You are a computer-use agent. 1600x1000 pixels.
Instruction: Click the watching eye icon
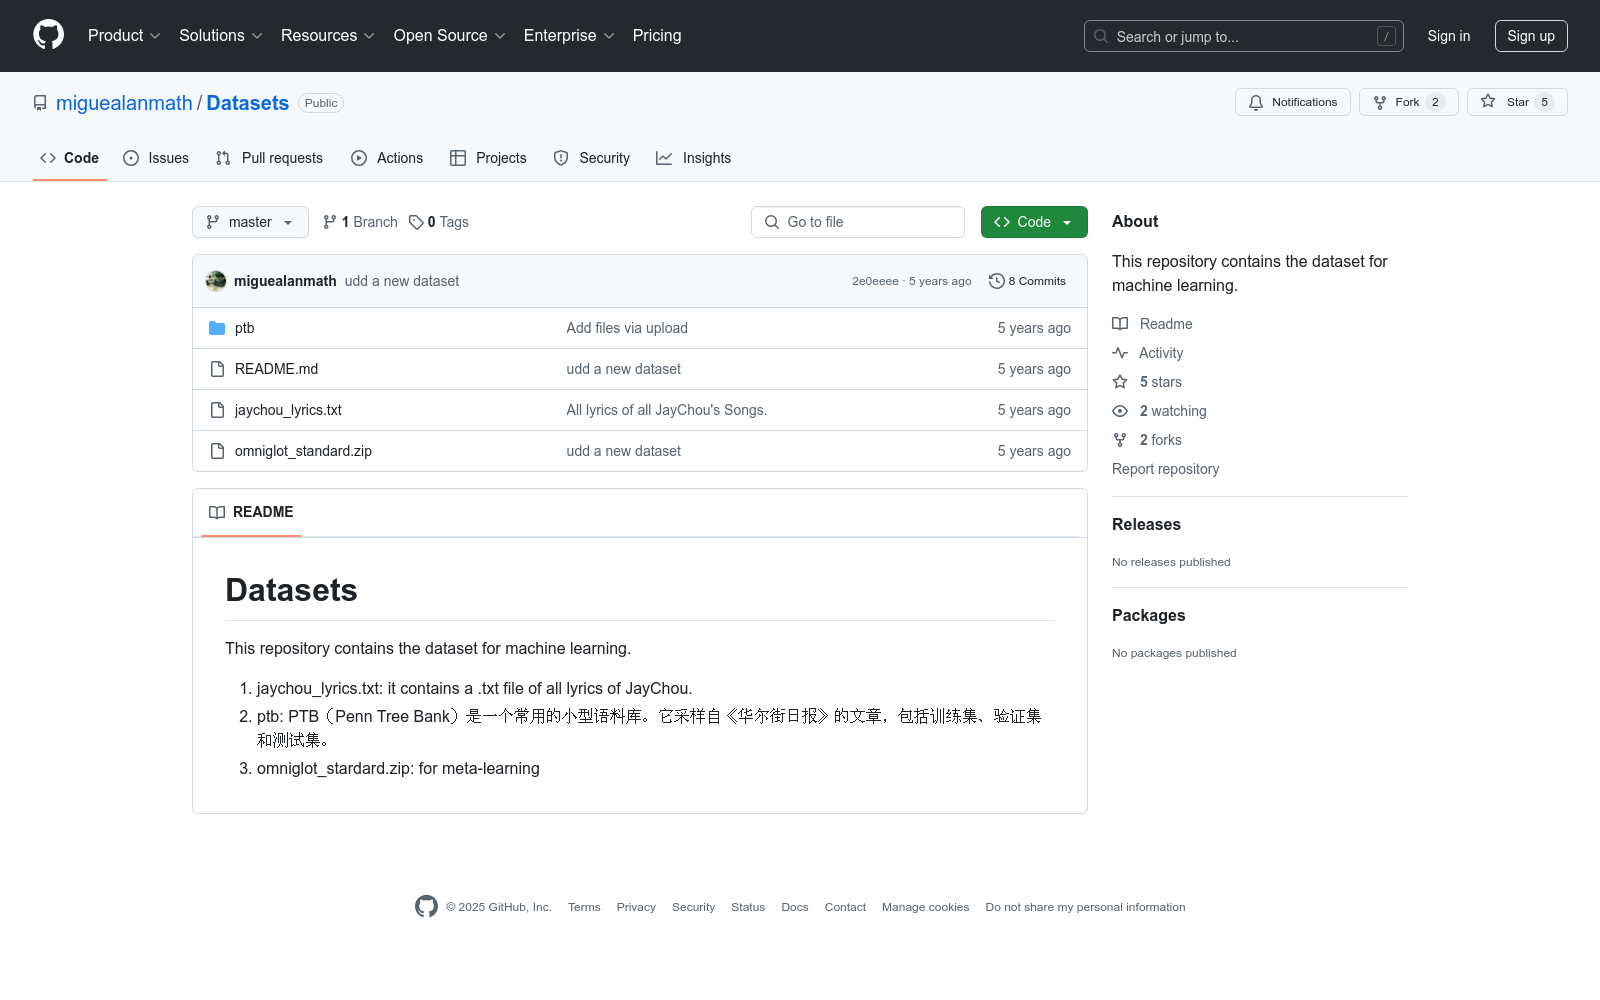(1120, 411)
